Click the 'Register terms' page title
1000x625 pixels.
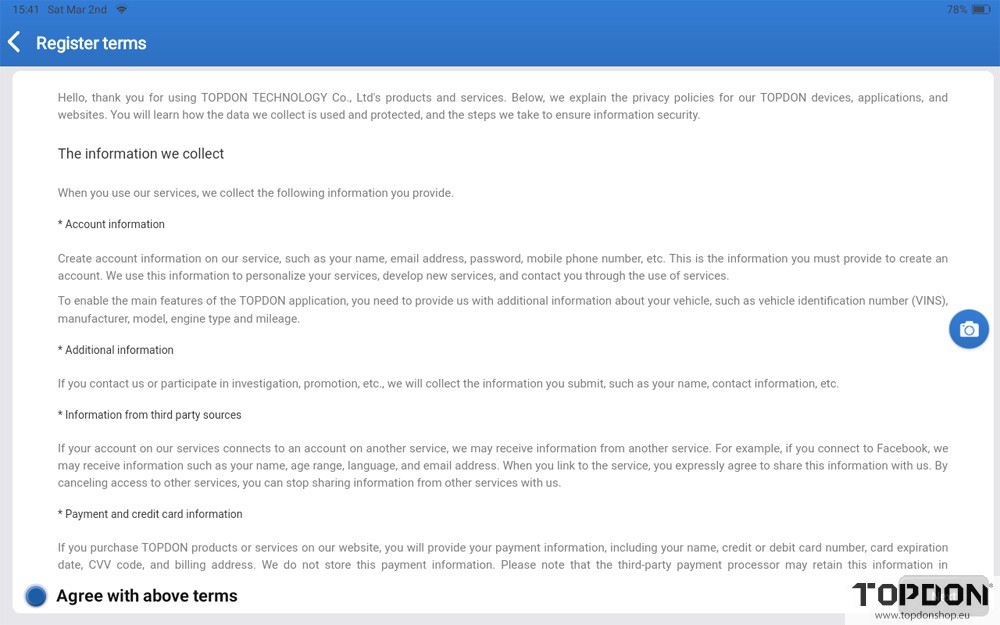pos(91,43)
